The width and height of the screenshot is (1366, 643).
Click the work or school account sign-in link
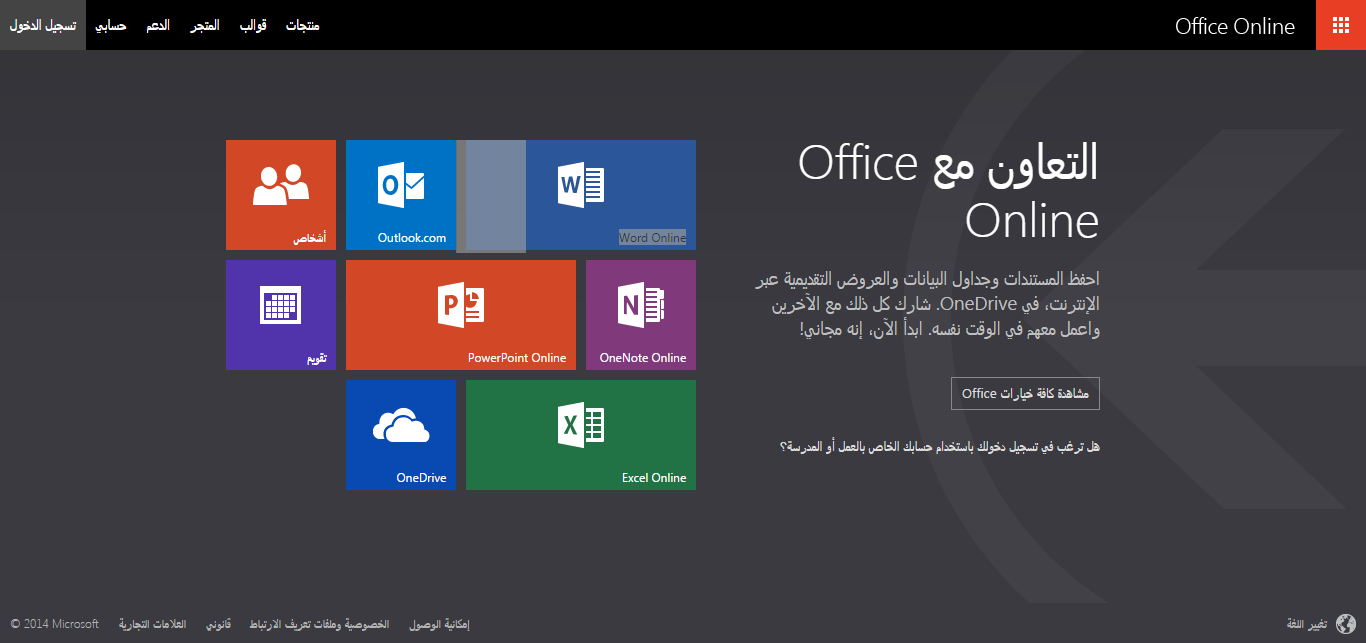(940, 446)
